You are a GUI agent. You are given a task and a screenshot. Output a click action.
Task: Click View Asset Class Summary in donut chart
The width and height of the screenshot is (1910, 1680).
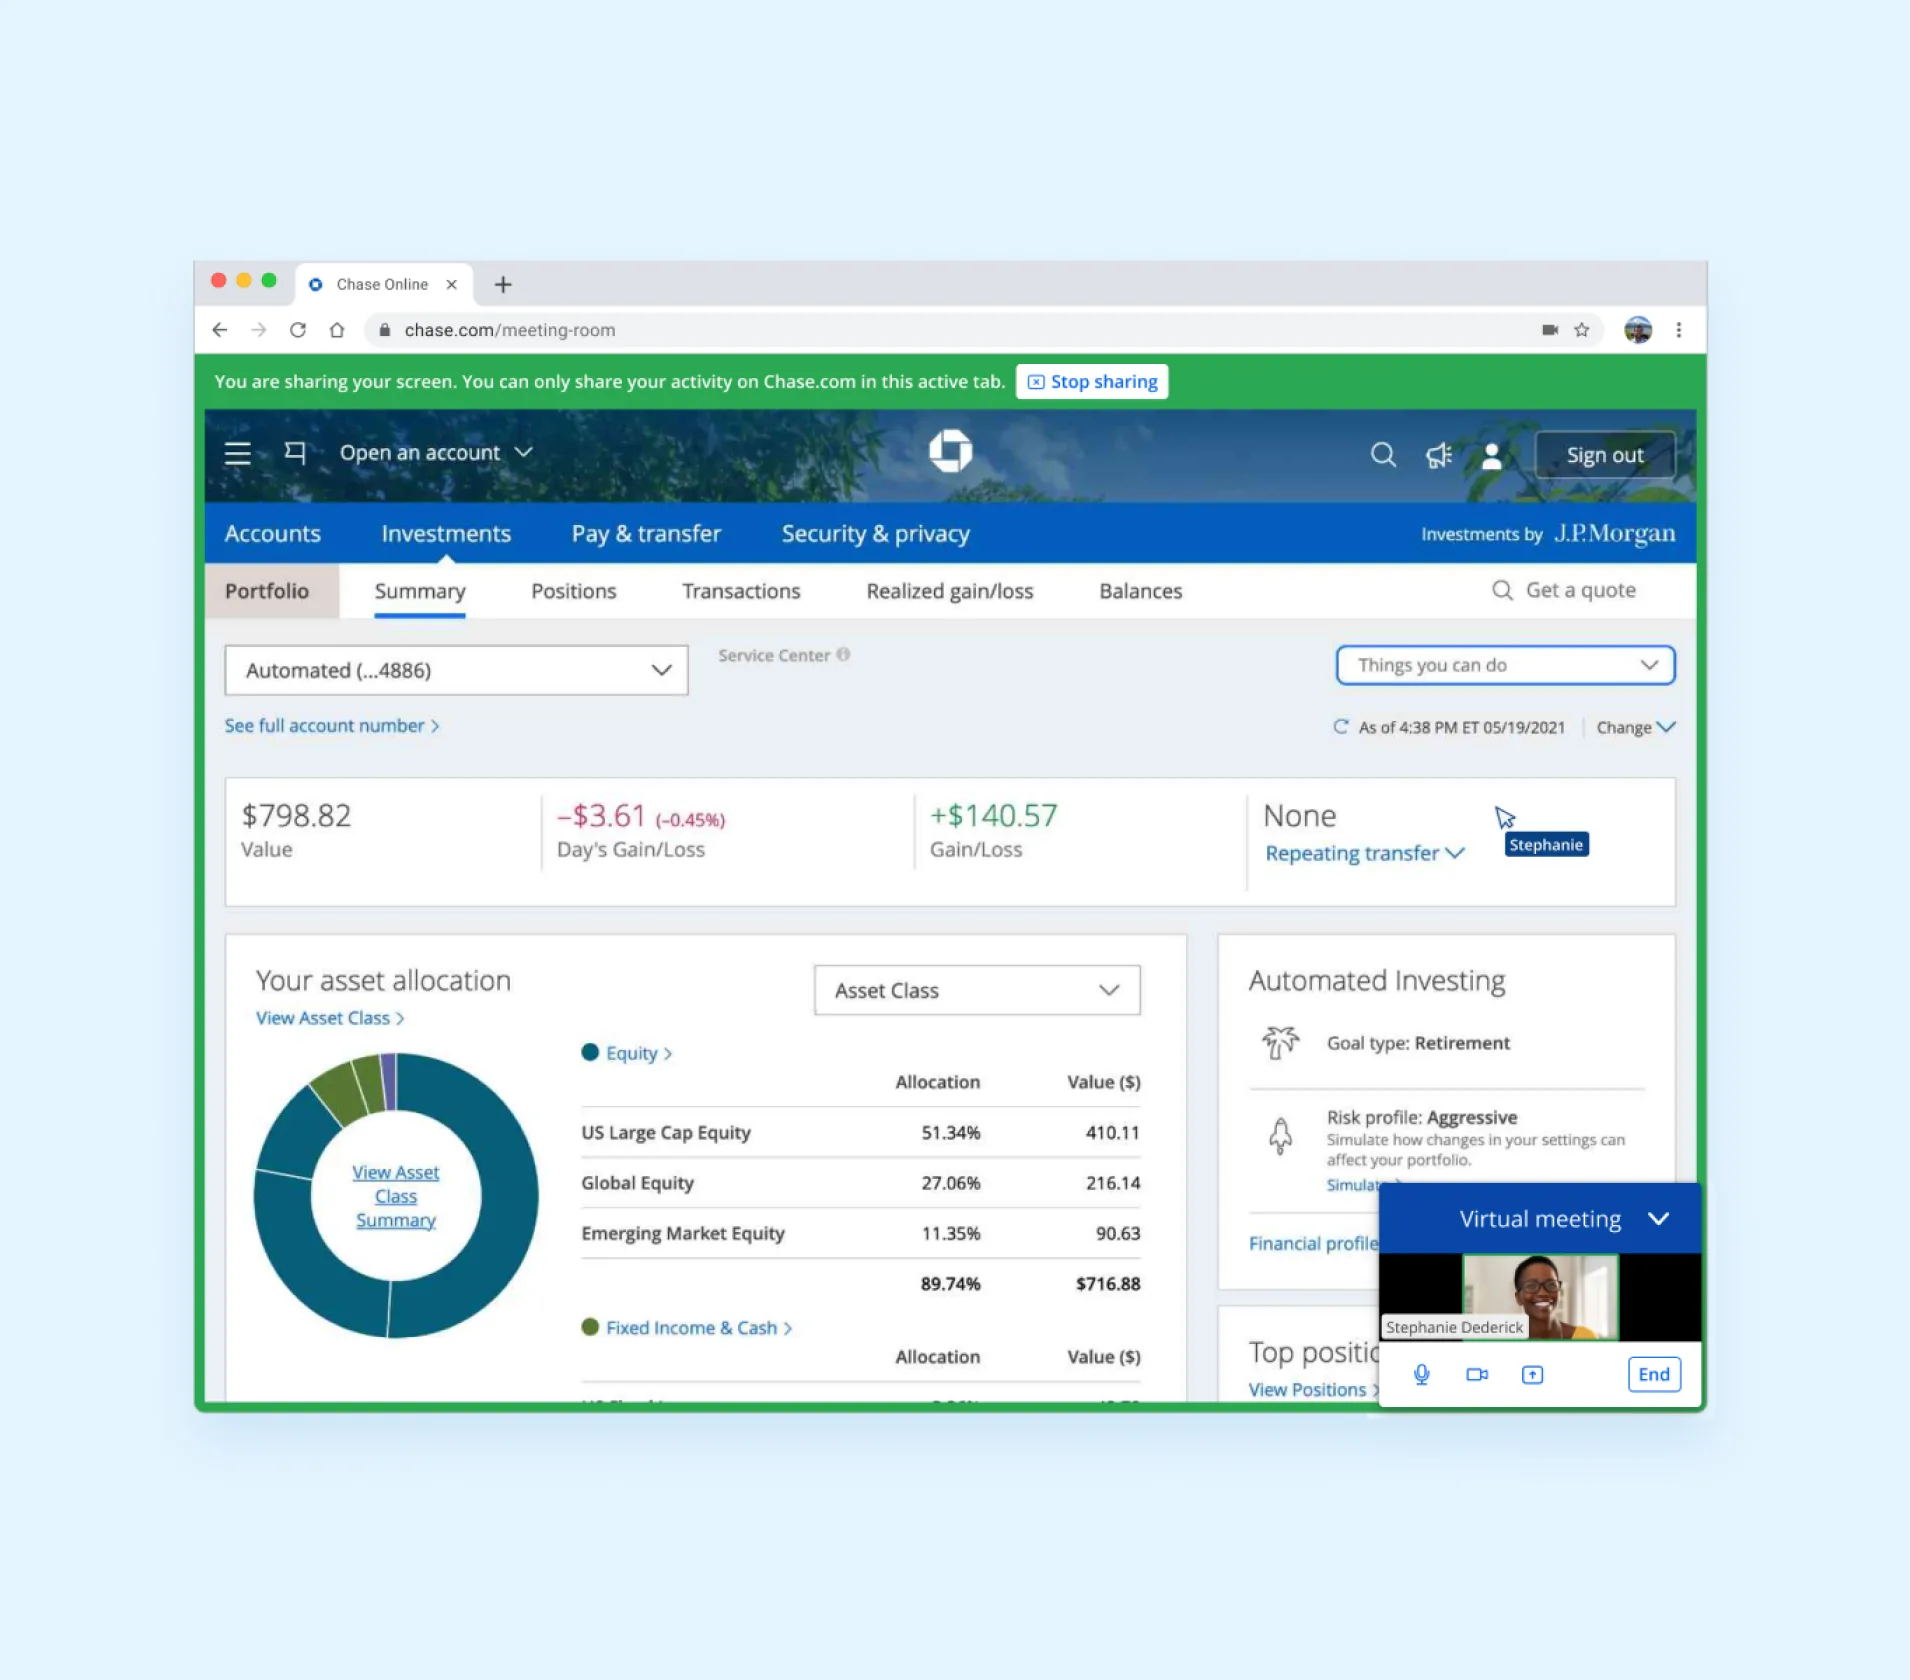[396, 1196]
